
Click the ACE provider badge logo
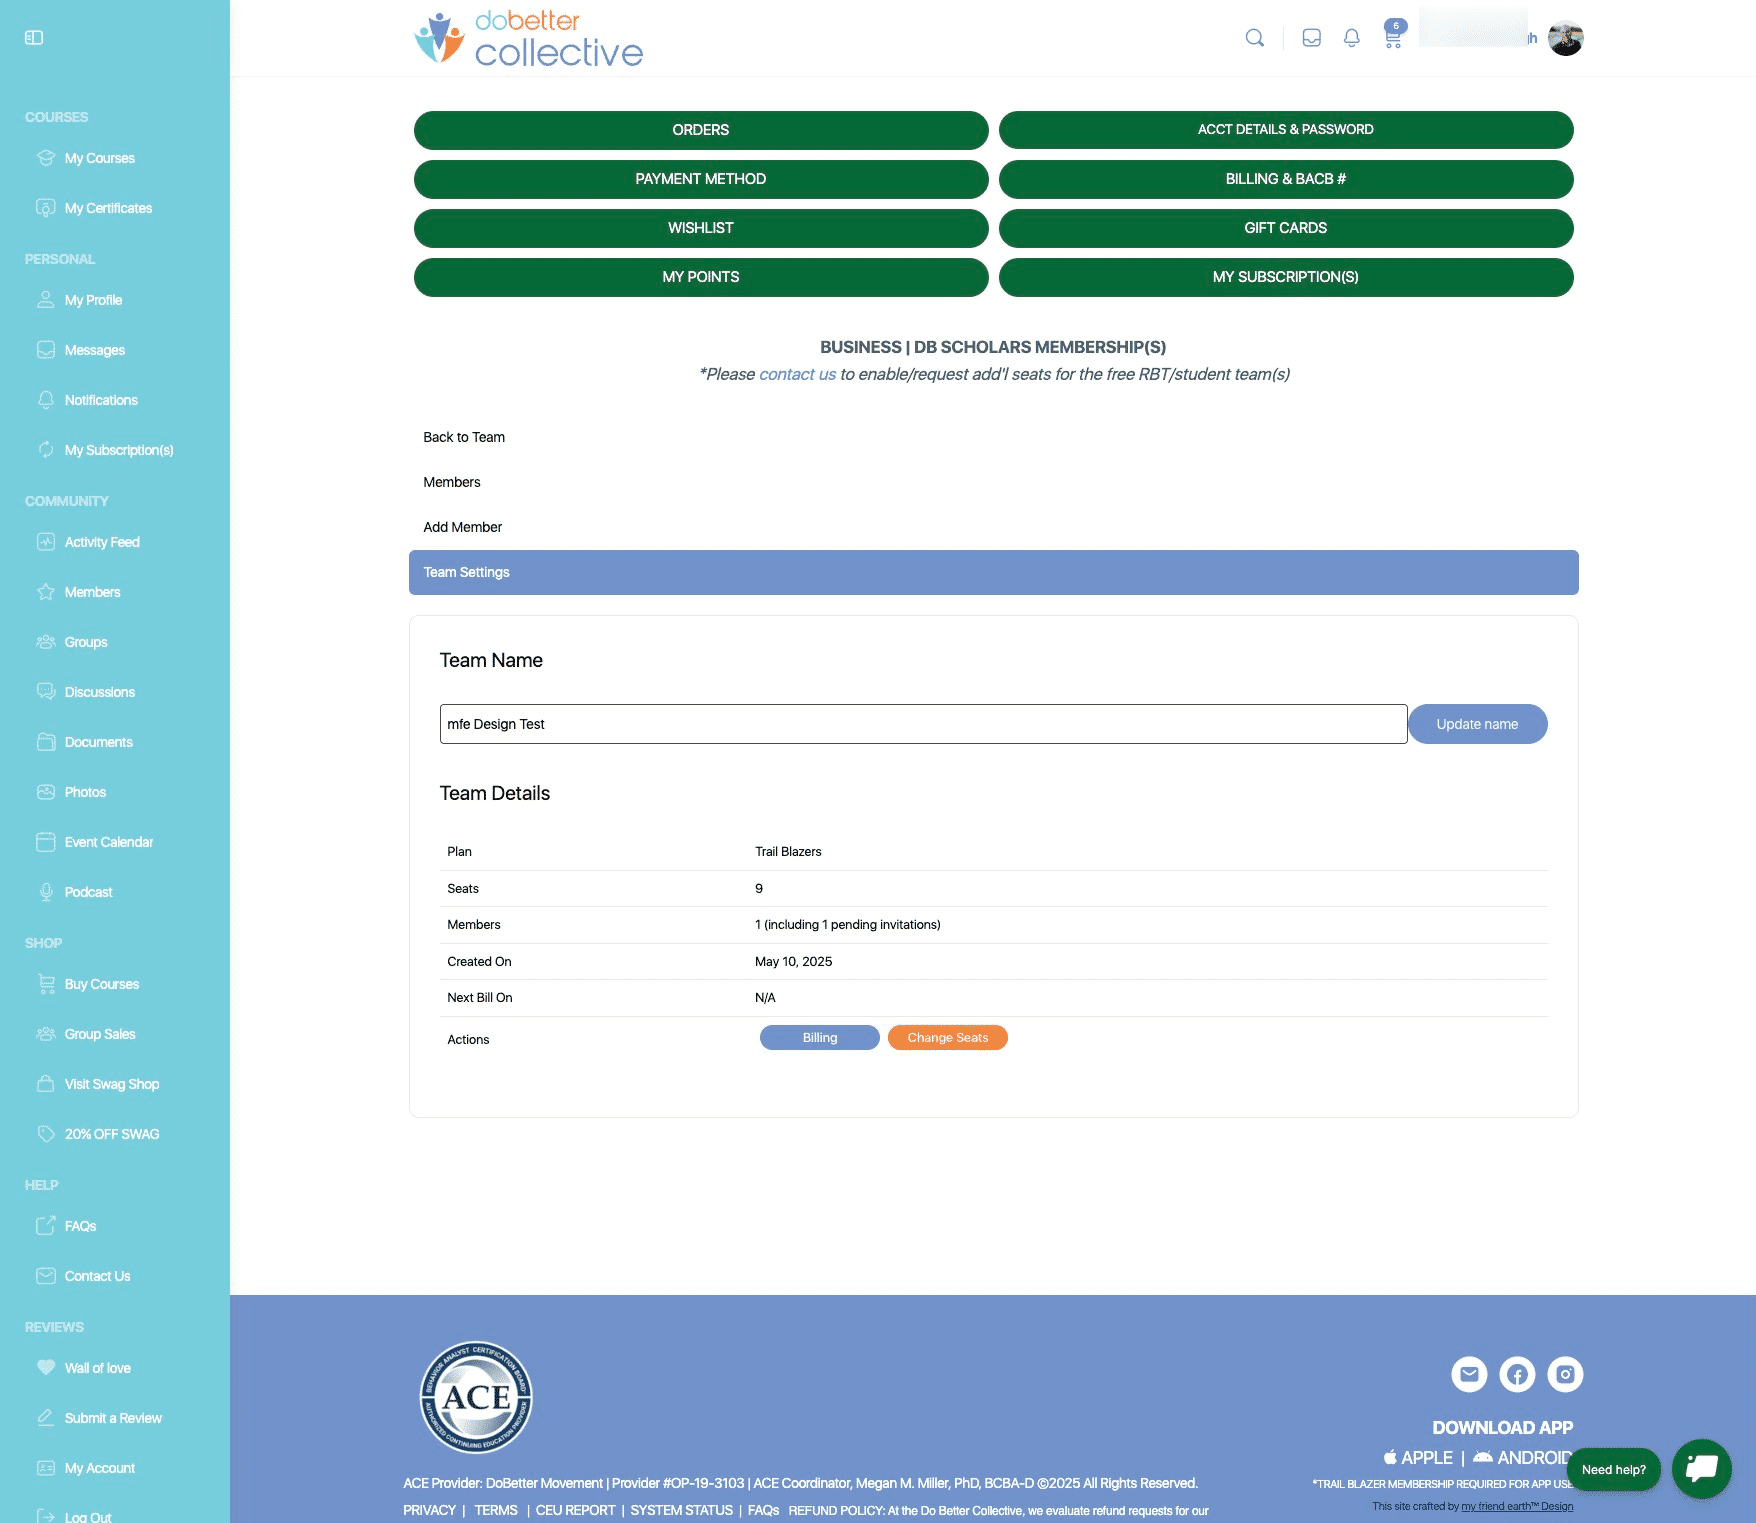point(476,1397)
